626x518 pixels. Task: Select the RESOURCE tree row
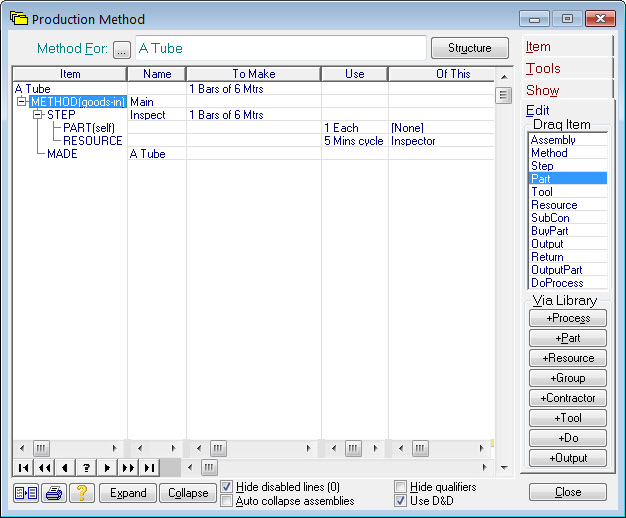pos(93,141)
